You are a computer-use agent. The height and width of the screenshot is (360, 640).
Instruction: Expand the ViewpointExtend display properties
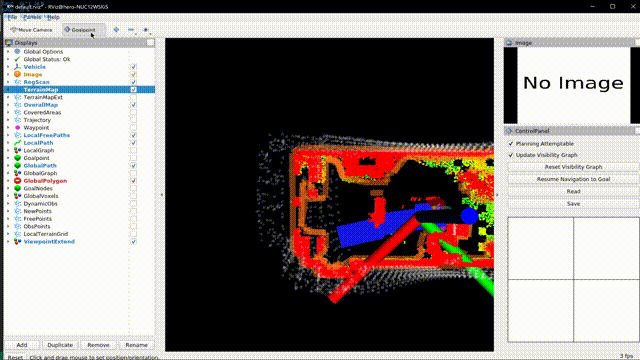click(x=8, y=242)
